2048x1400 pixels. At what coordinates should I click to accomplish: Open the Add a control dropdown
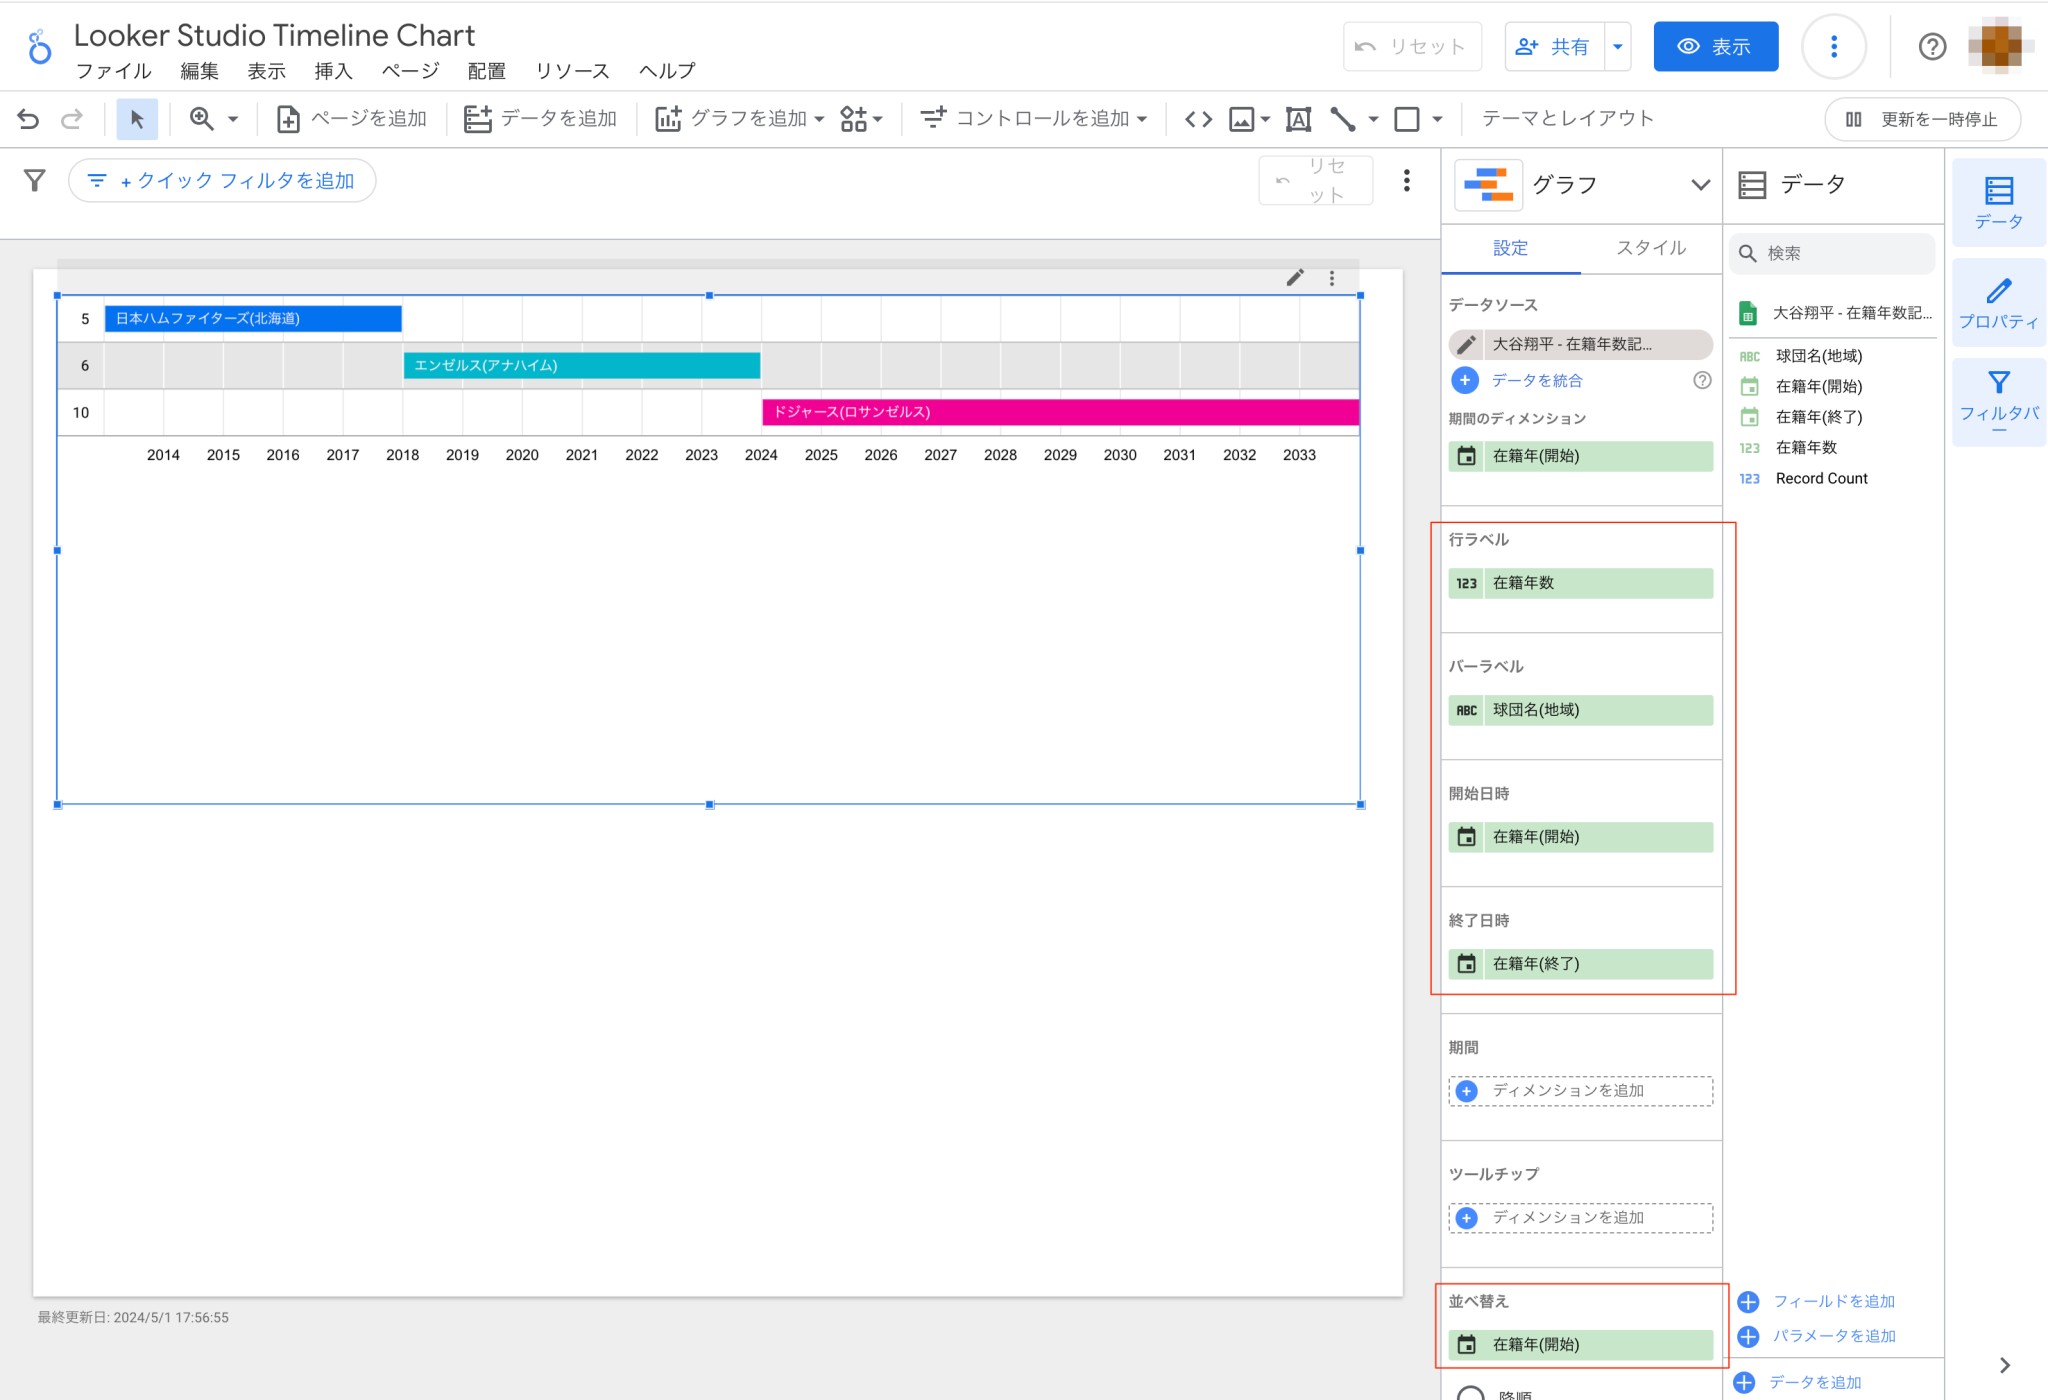(x=1033, y=119)
